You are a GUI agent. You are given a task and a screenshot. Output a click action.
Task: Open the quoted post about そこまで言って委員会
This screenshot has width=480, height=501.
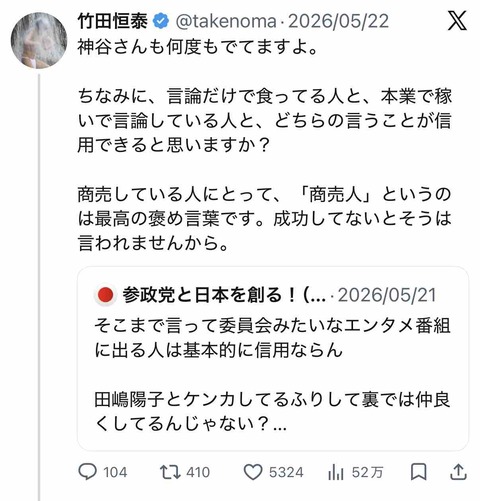click(x=273, y=359)
